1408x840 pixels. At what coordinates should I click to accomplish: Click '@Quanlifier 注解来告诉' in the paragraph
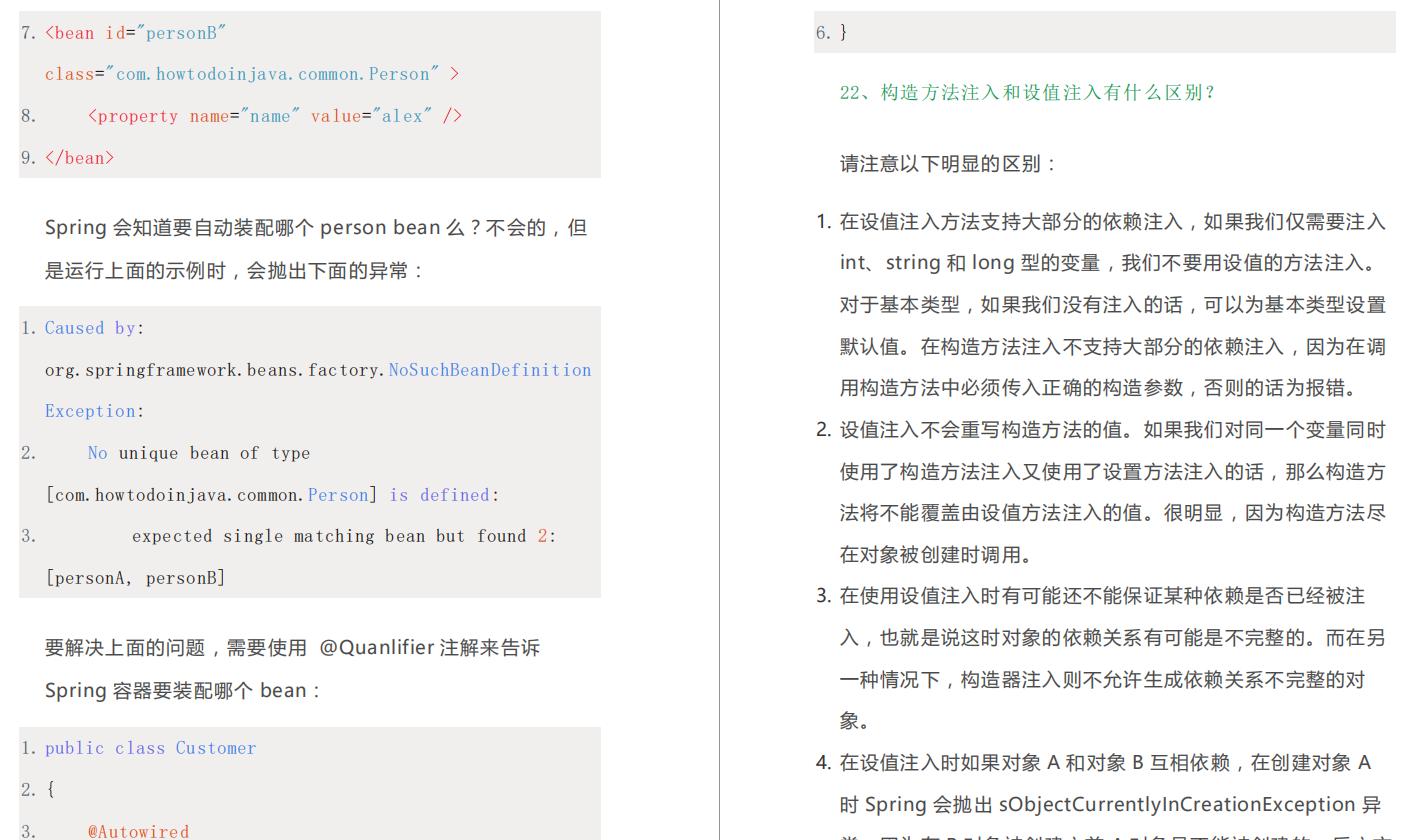click(x=429, y=648)
